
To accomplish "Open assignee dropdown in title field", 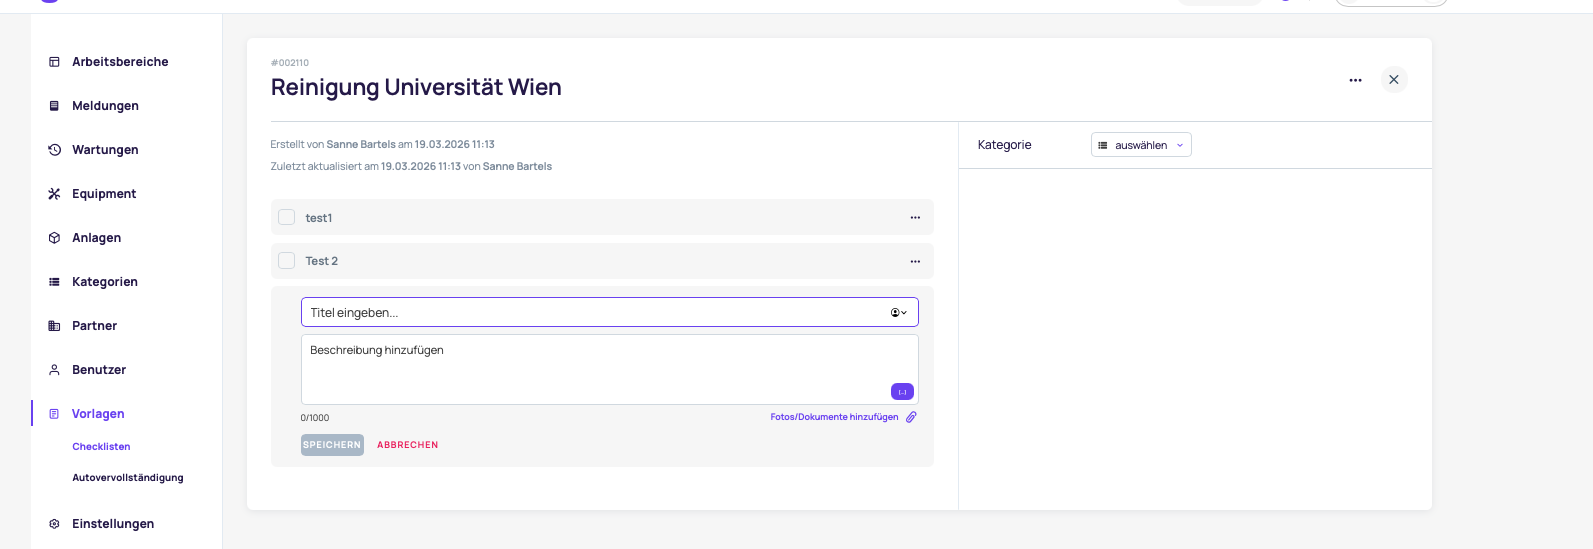I will click(899, 313).
